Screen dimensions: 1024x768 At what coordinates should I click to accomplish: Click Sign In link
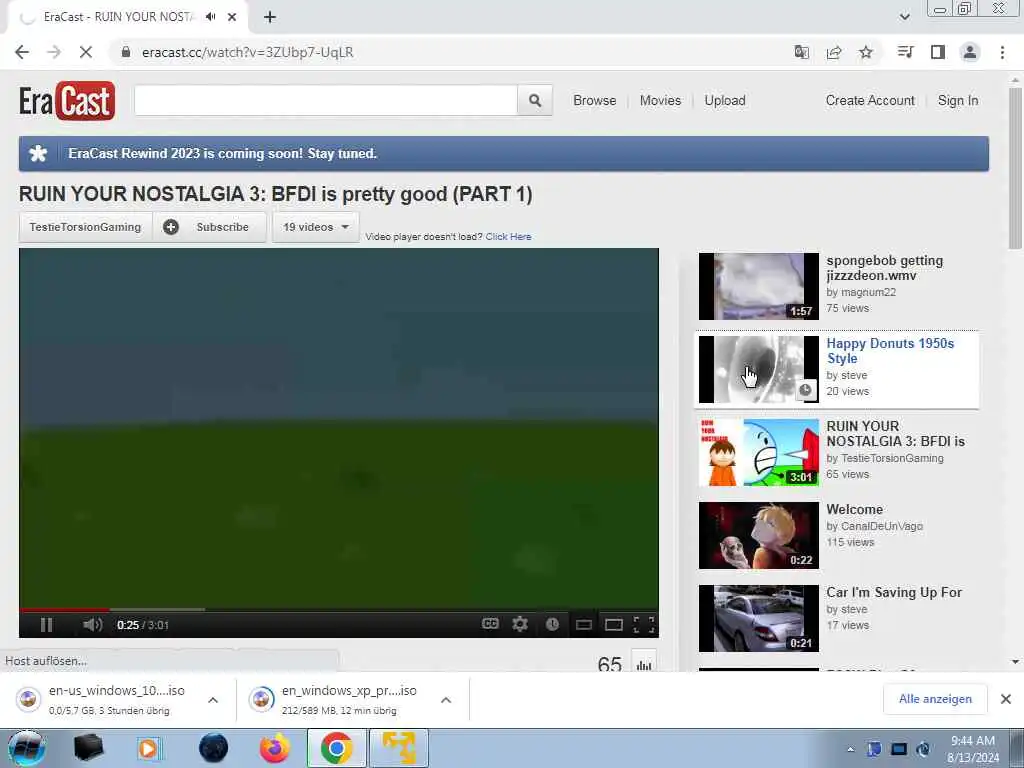tap(958, 101)
